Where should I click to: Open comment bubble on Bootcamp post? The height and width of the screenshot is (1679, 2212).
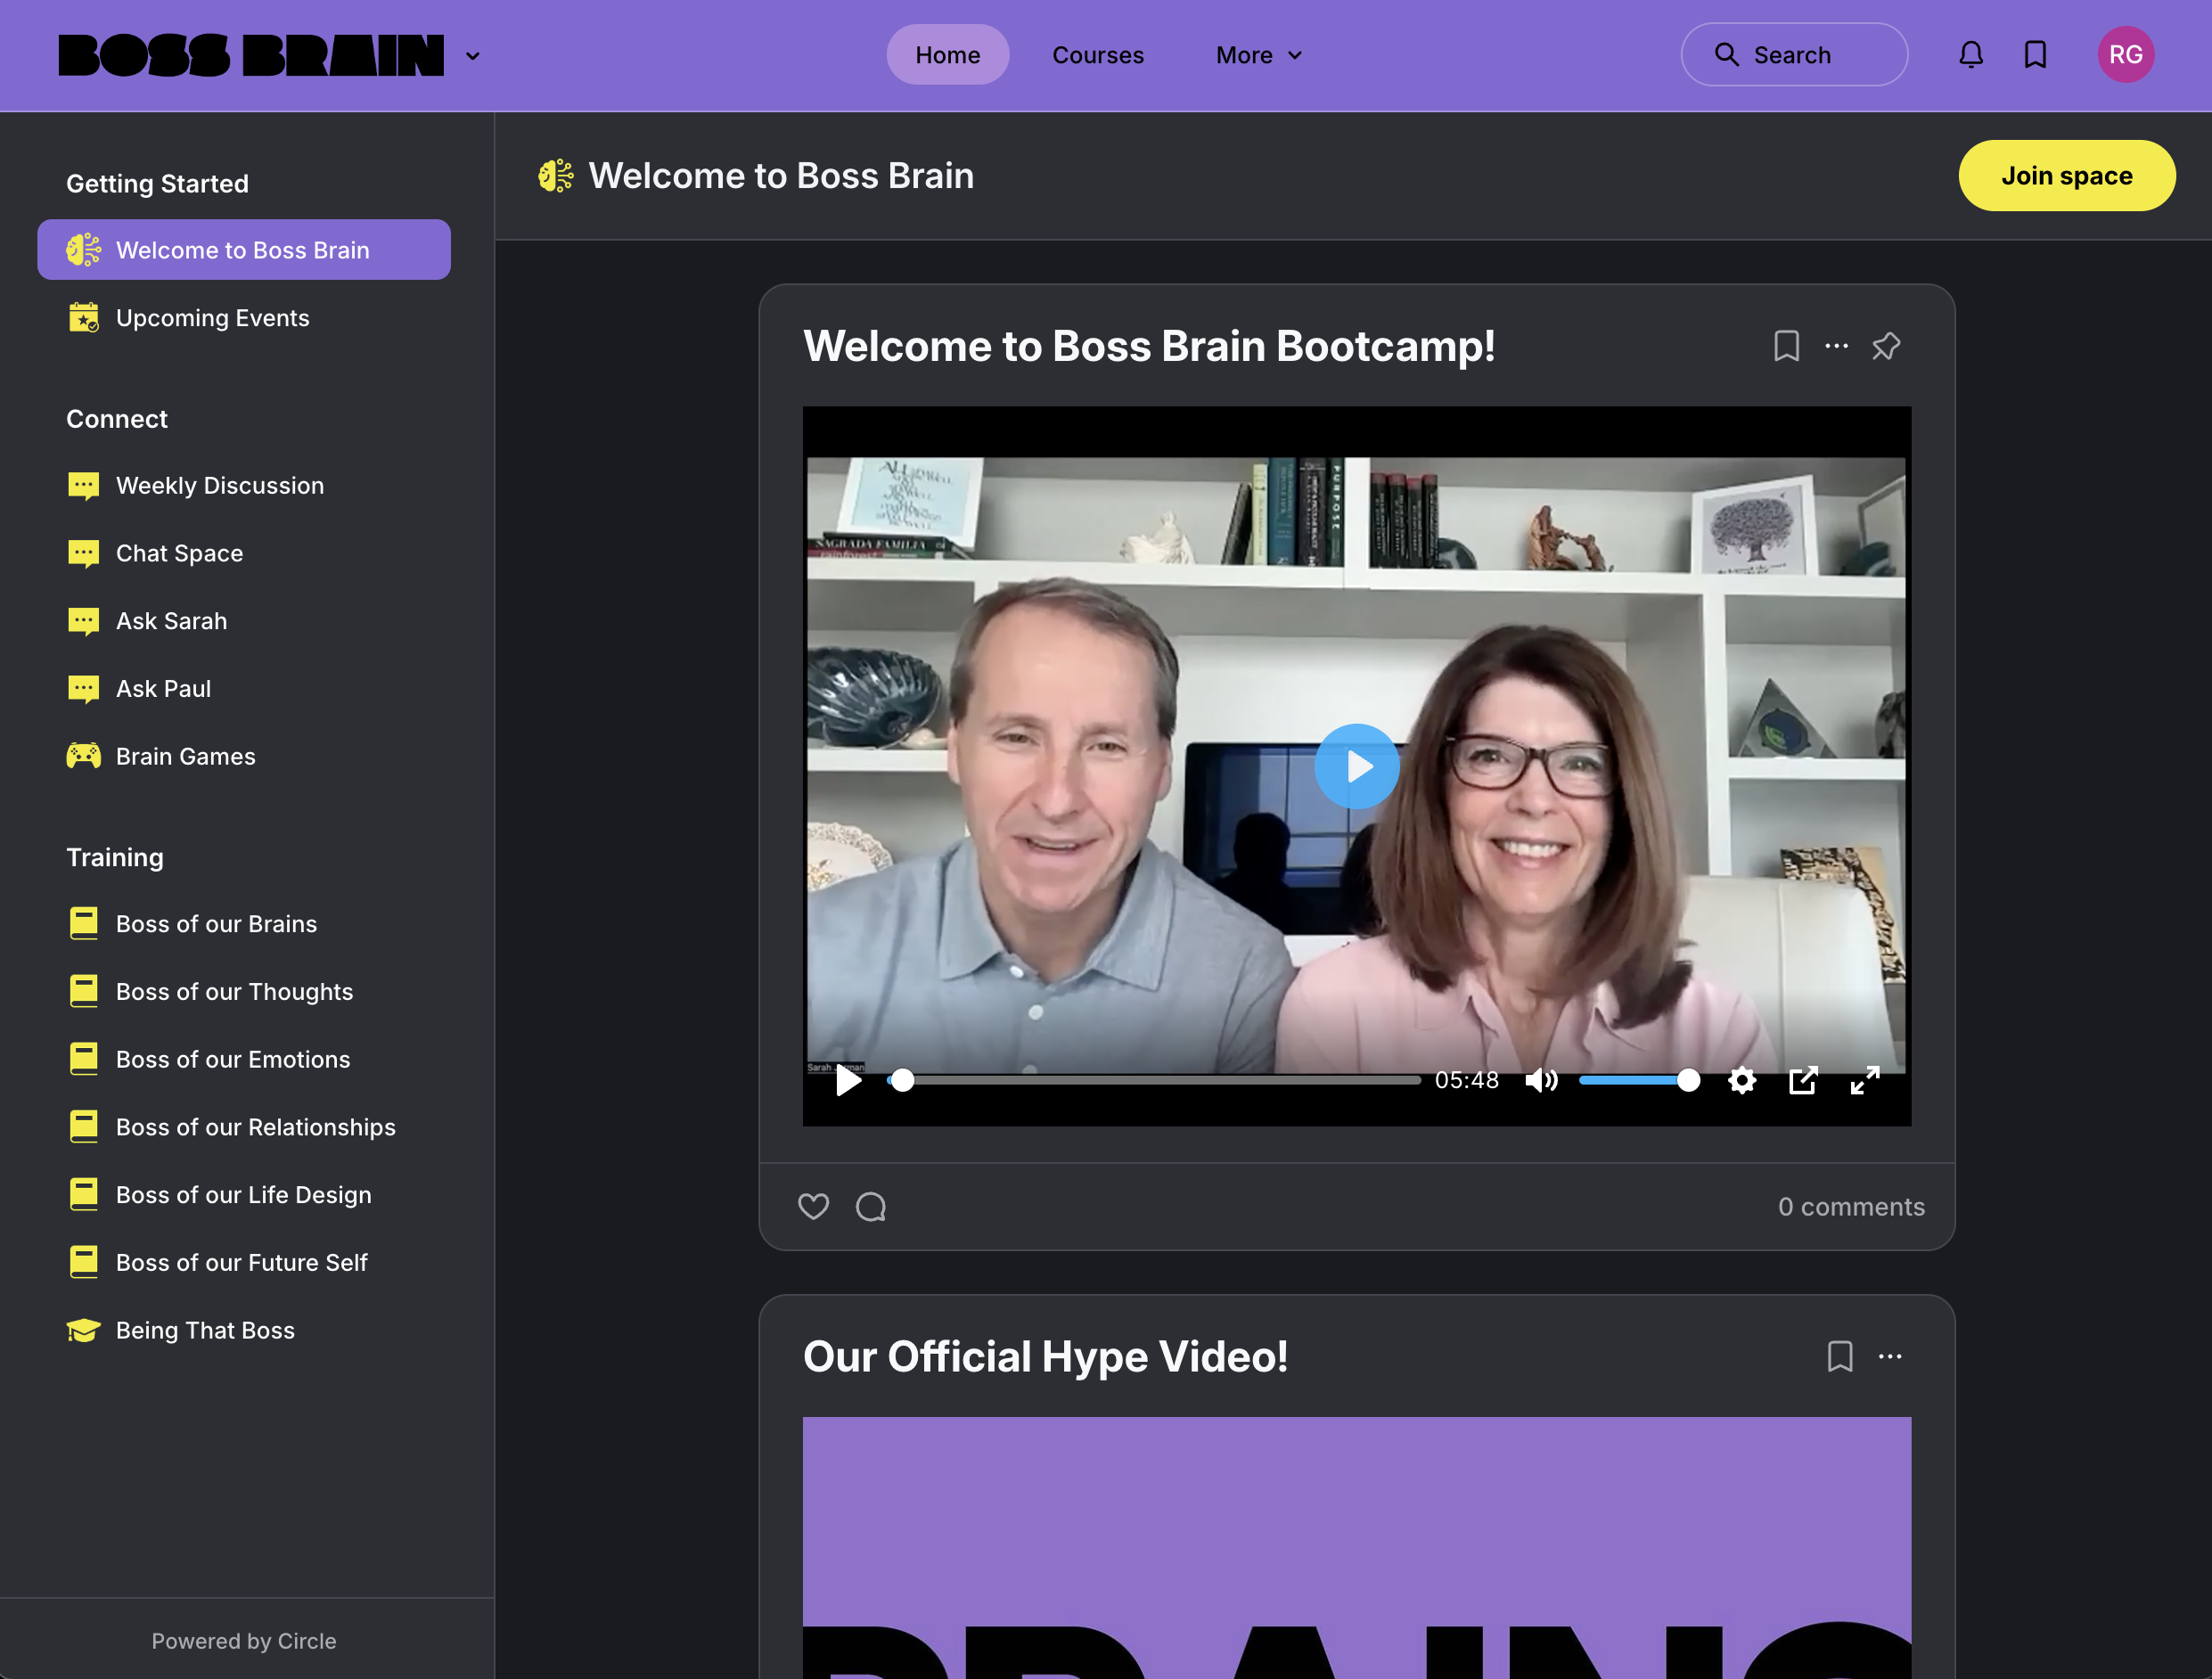tap(870, 1207)
